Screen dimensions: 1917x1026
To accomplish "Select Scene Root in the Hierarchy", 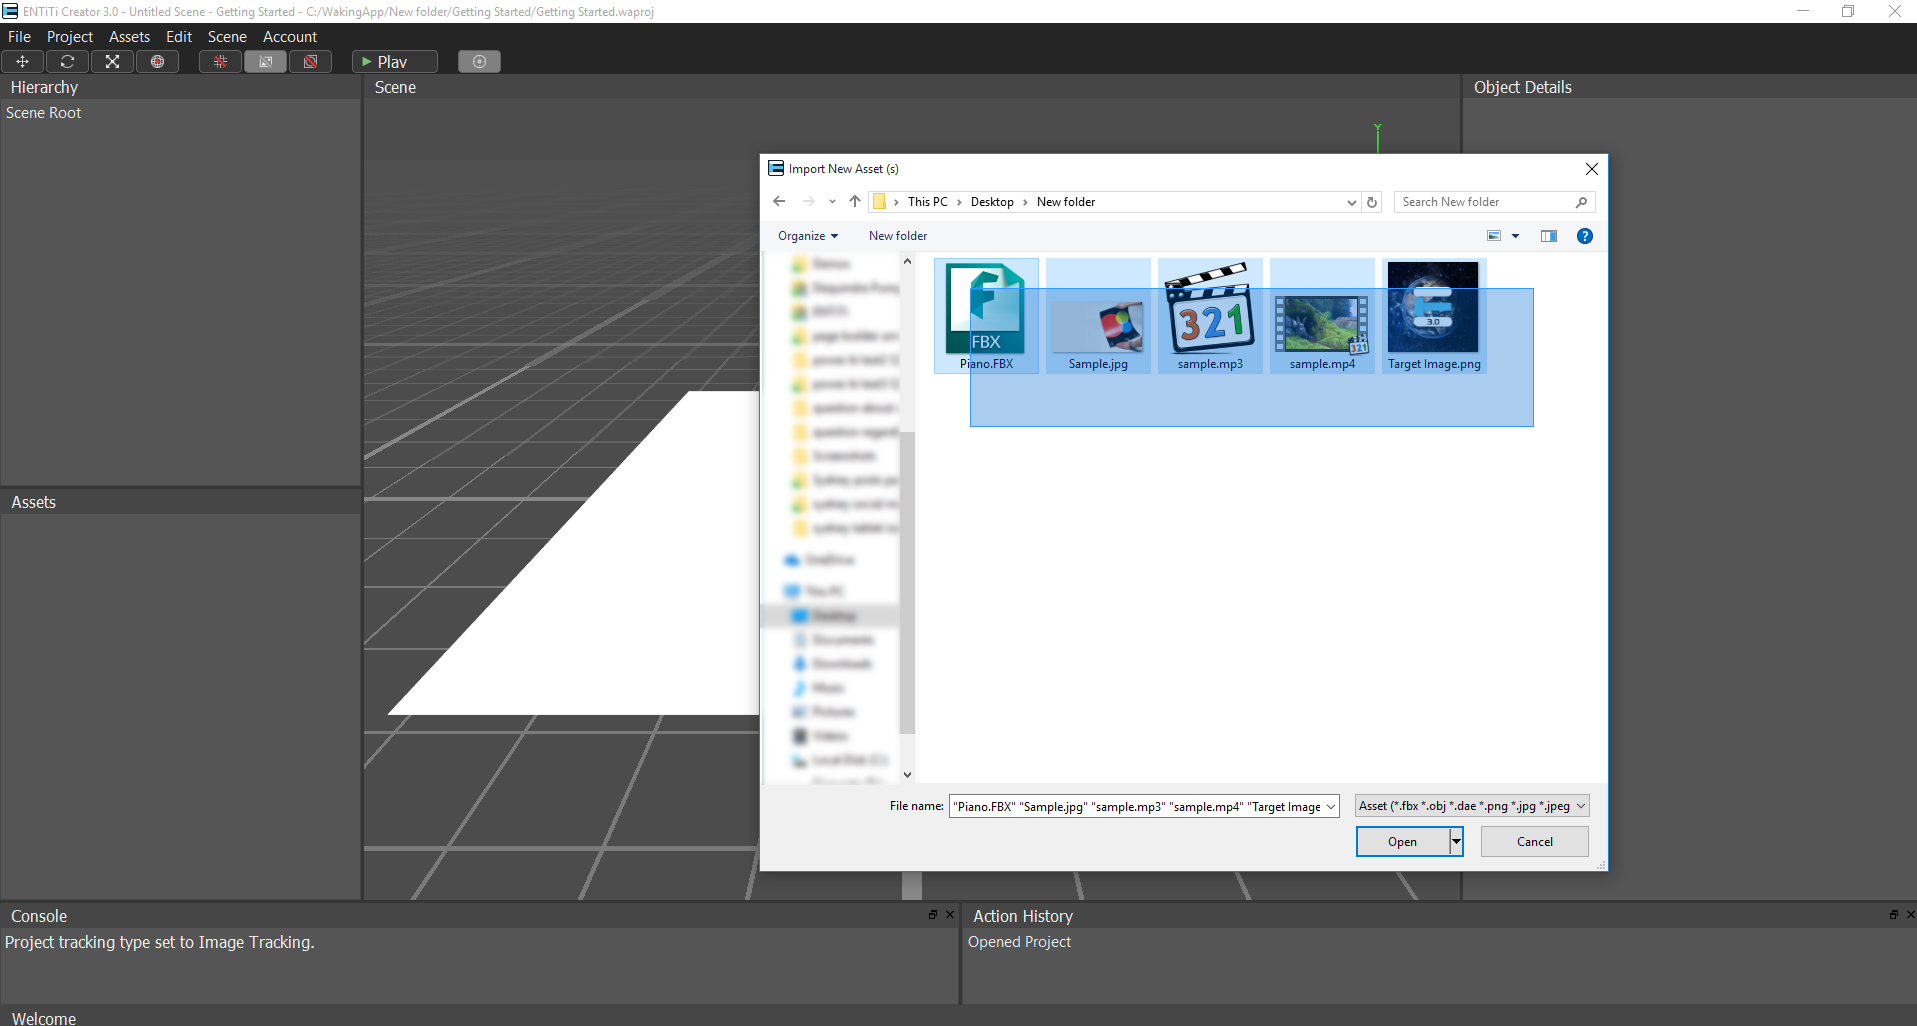I will coord(44,113).
